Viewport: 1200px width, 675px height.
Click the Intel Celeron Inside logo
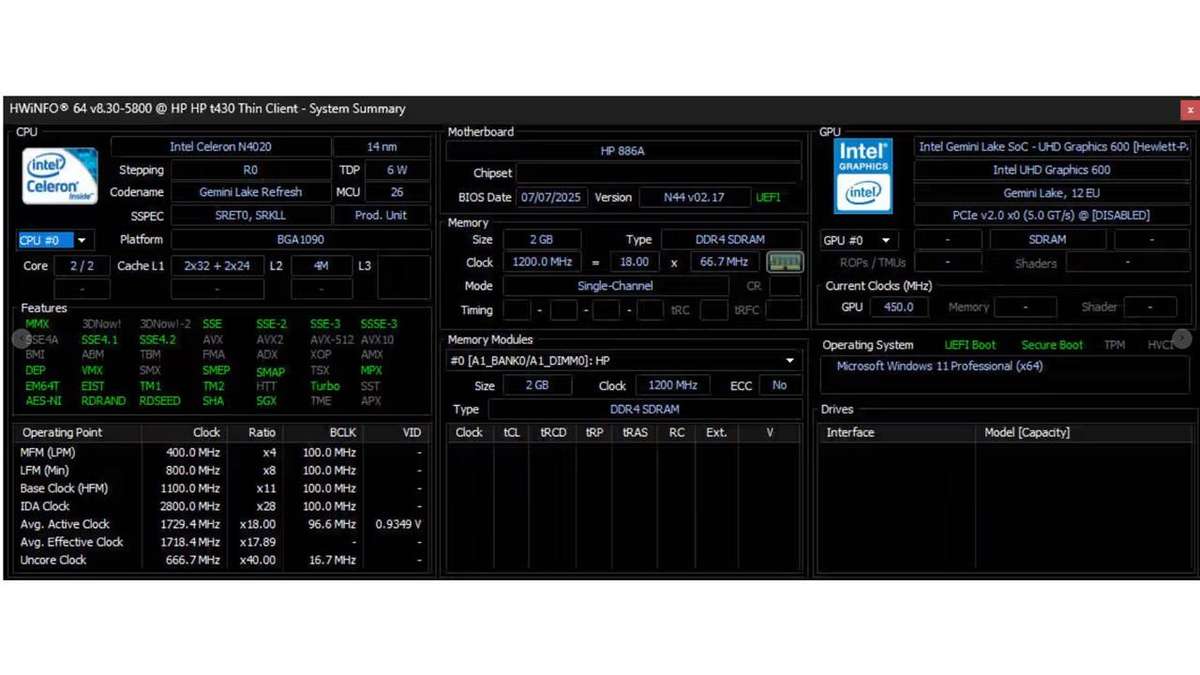pos(60,176)
